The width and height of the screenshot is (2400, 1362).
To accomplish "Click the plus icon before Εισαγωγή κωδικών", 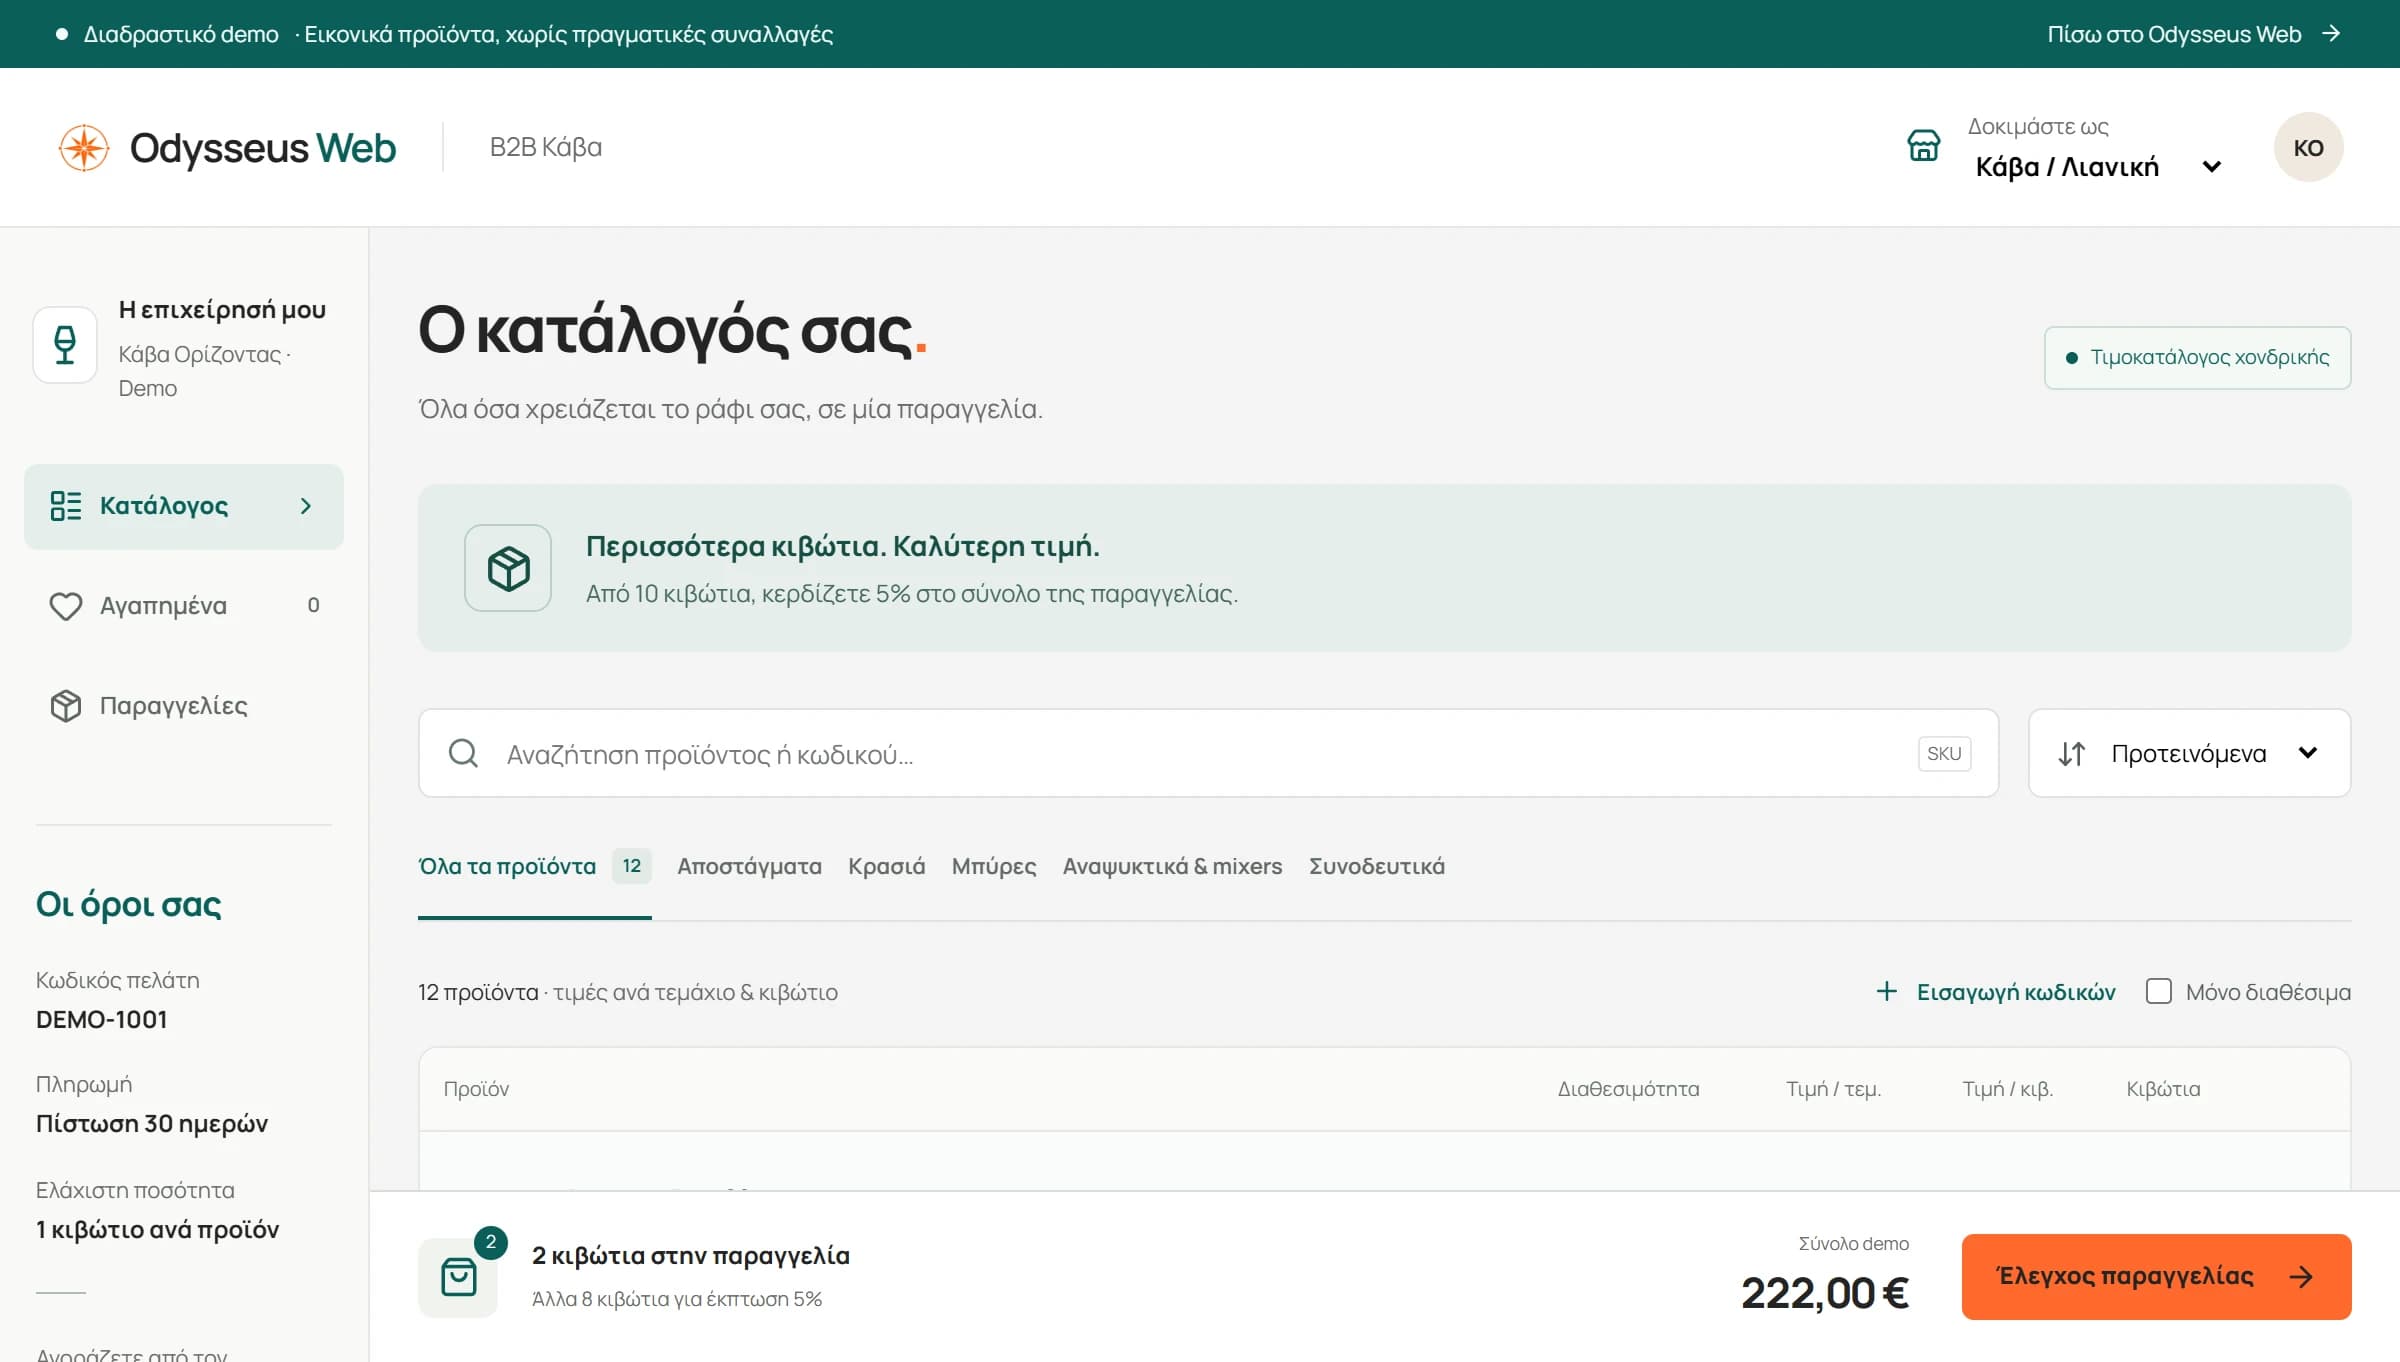I will 1886,991.
